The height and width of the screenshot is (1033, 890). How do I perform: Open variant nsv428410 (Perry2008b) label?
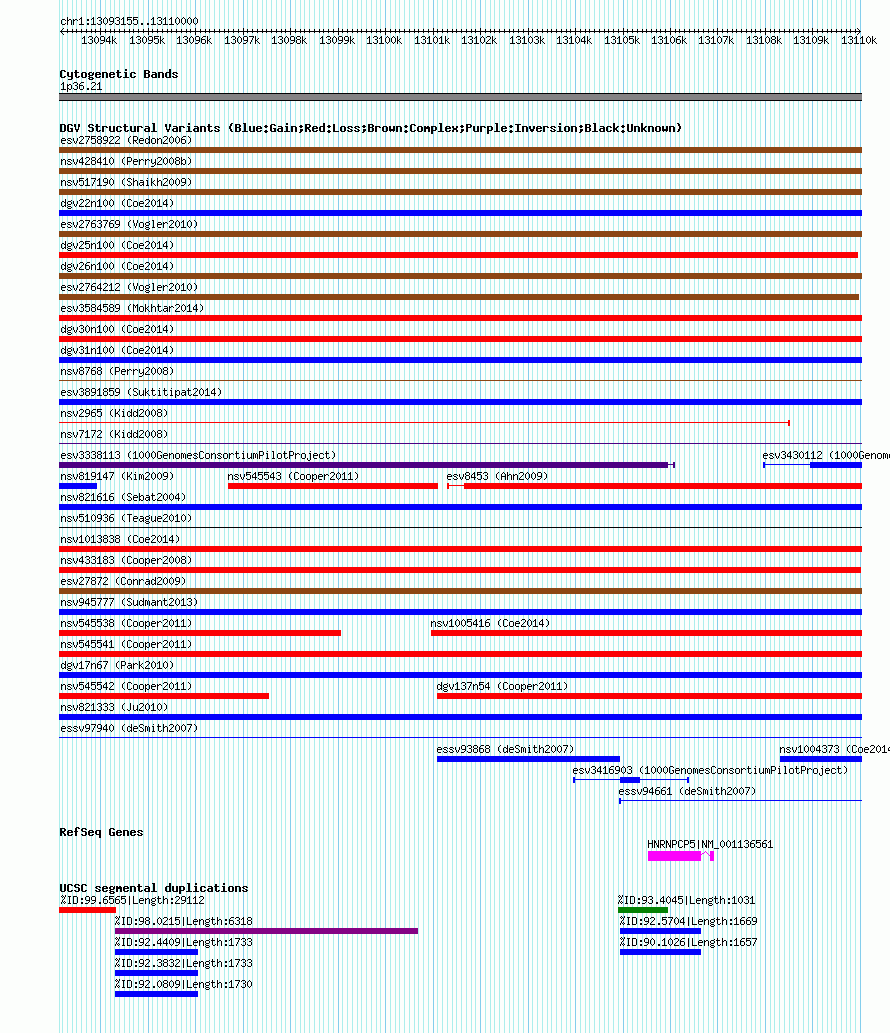pyautogui.click(x=126, y=161)
